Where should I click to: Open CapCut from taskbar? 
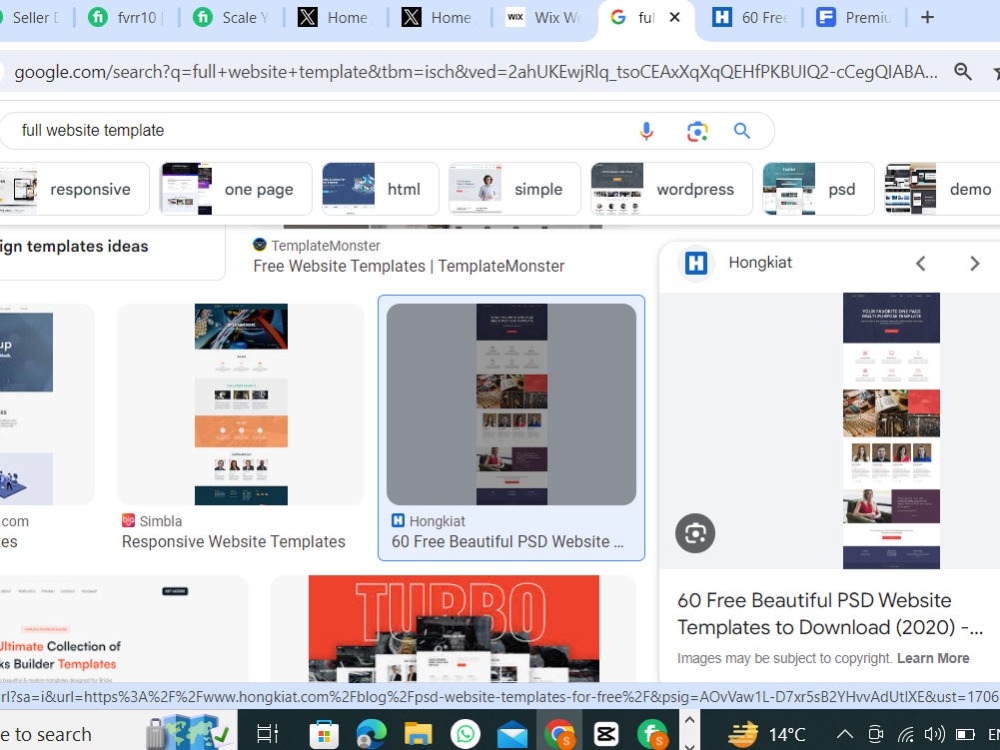(x=606, y=735)
